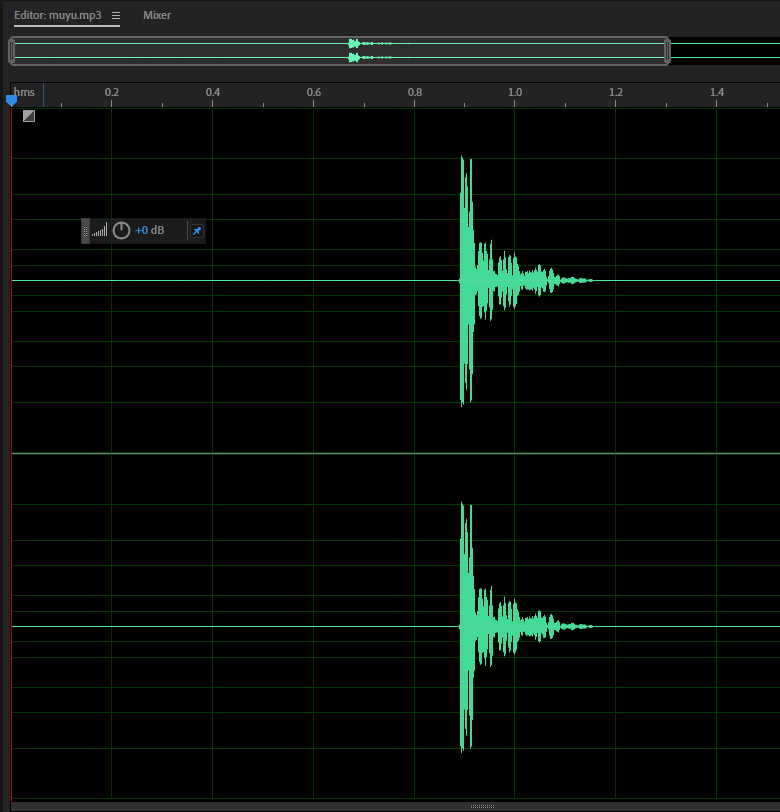Click the overview area right of the navigator
The width and height of the screenshot is (780, 812).
[725, 51]
